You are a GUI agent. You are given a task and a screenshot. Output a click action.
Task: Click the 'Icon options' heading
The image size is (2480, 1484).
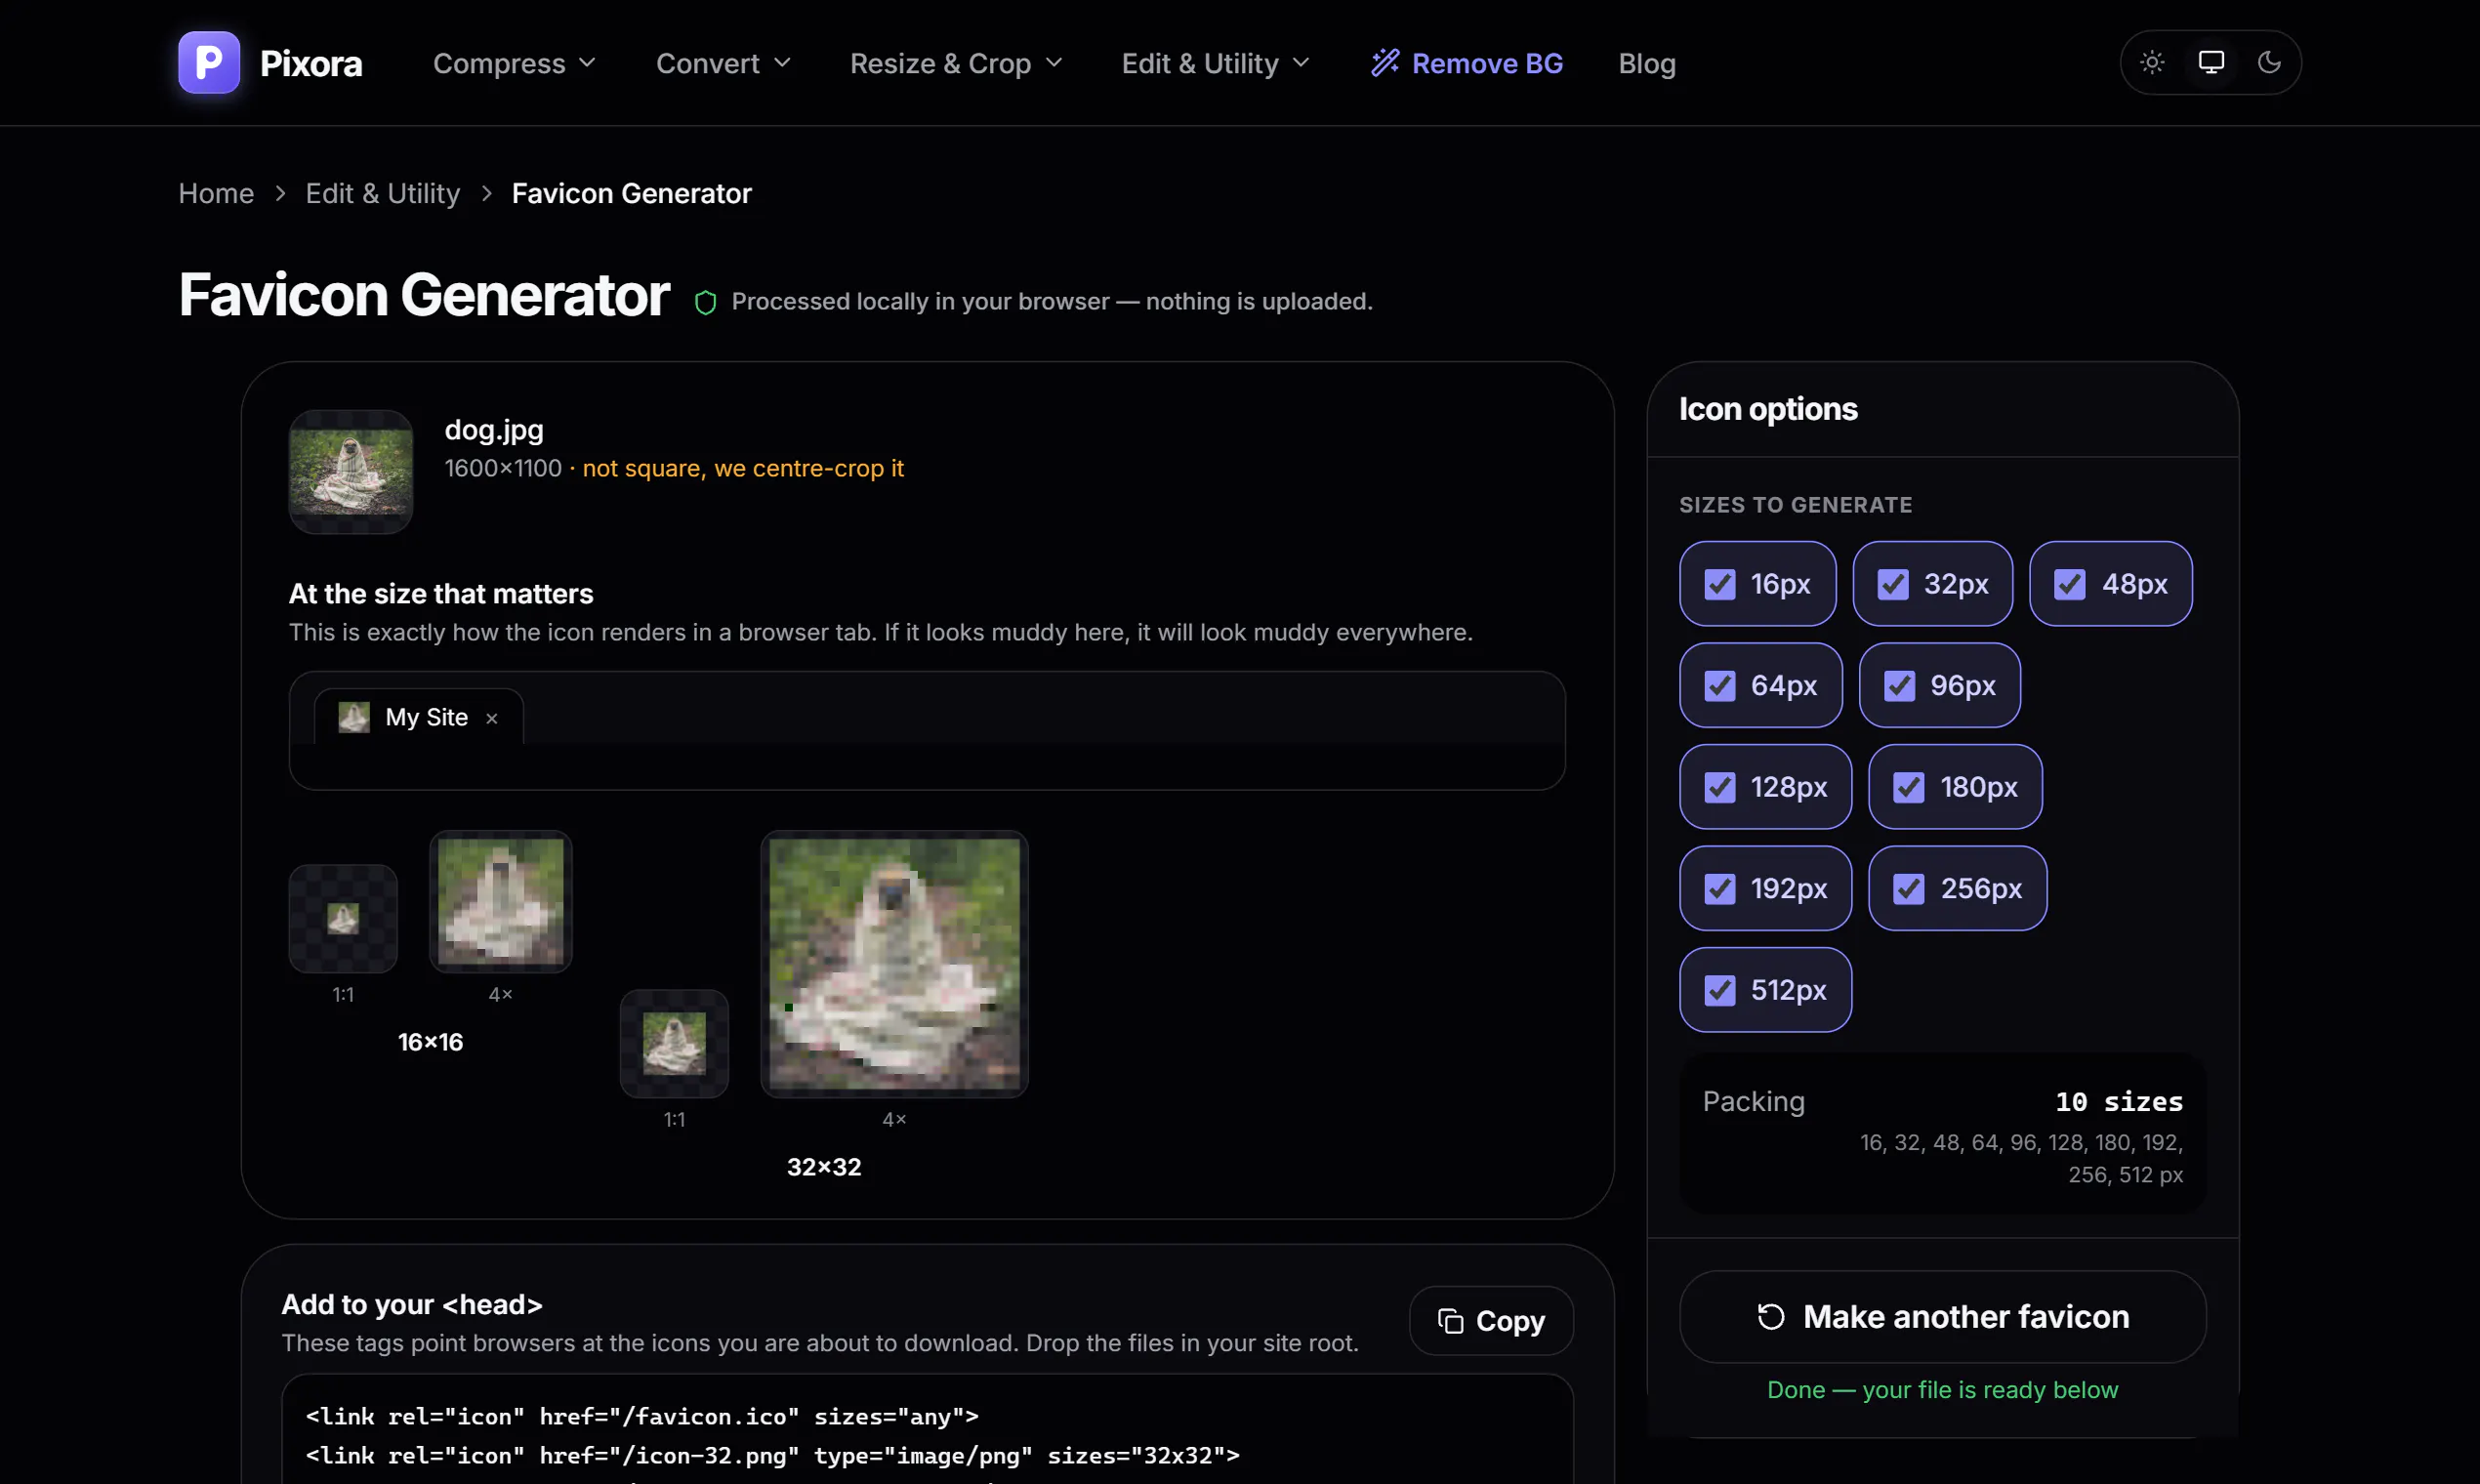pyautogui.click(x=1768, y=409)
